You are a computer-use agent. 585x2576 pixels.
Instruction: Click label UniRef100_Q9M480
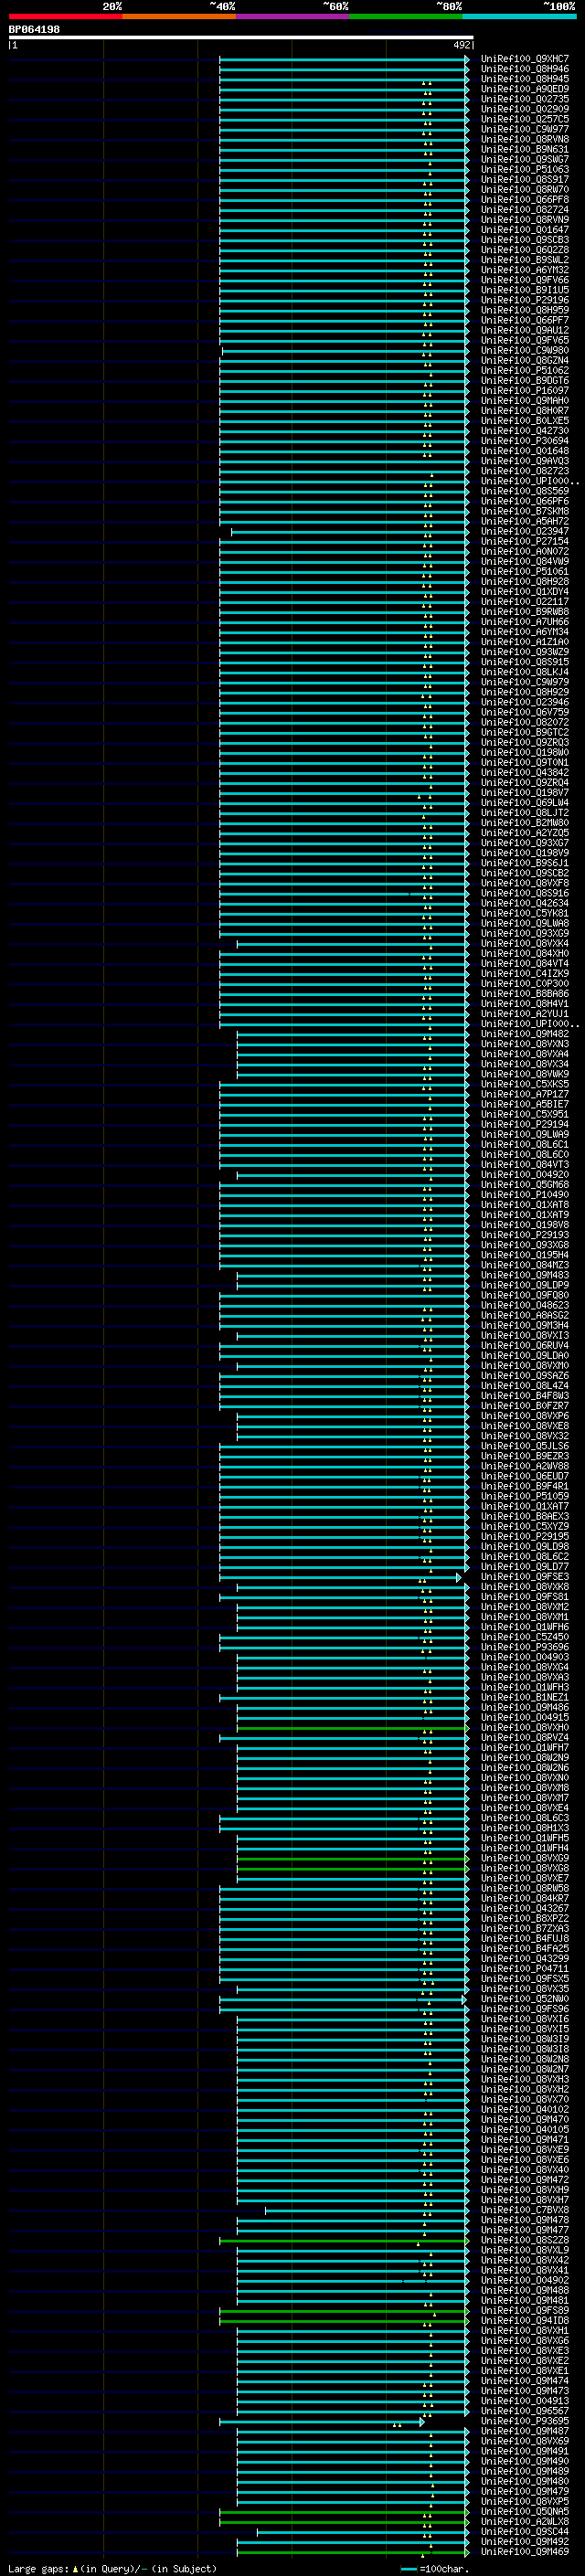click(x=525, y=2481)
